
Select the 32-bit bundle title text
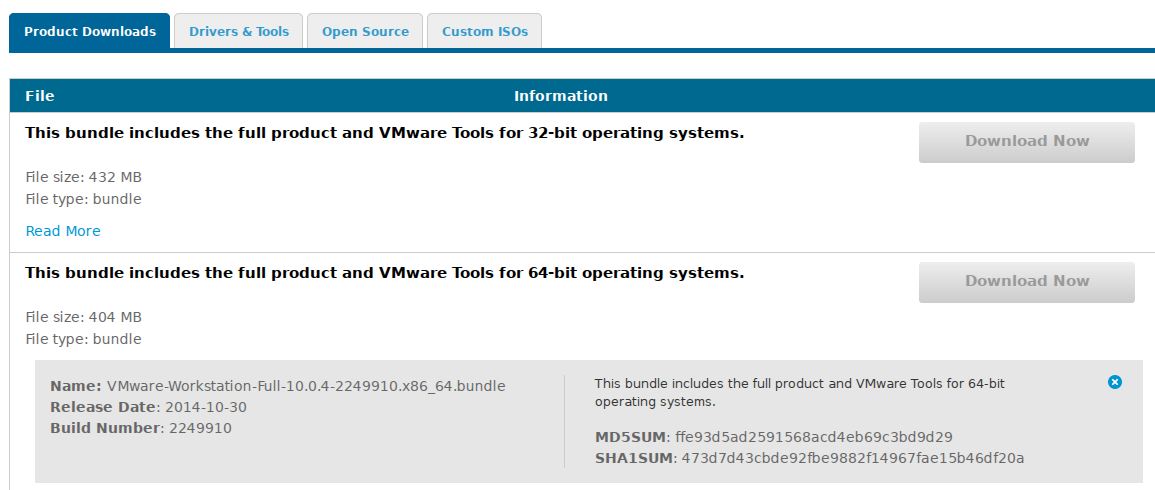[385, 133]
